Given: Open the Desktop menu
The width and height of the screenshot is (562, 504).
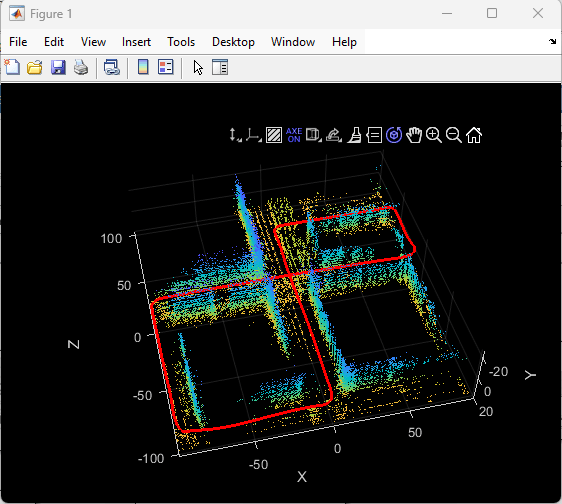Looking at the screenshot, I should [x=233, y=42].
